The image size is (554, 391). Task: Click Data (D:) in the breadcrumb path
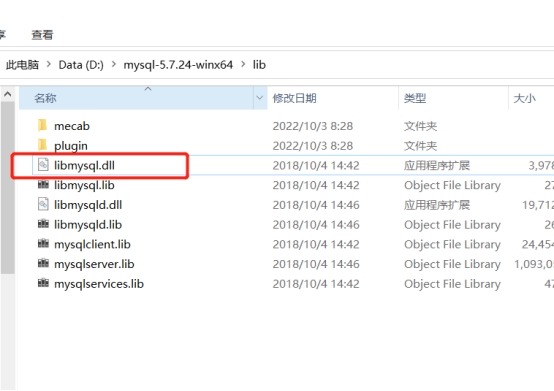(81, 65)
